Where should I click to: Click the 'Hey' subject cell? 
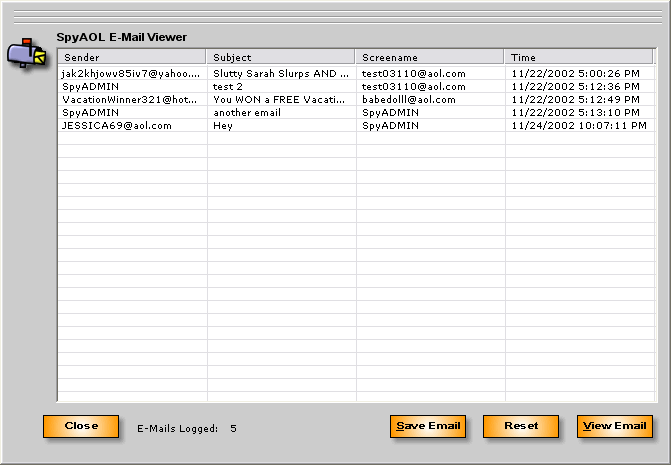[223, 126]
